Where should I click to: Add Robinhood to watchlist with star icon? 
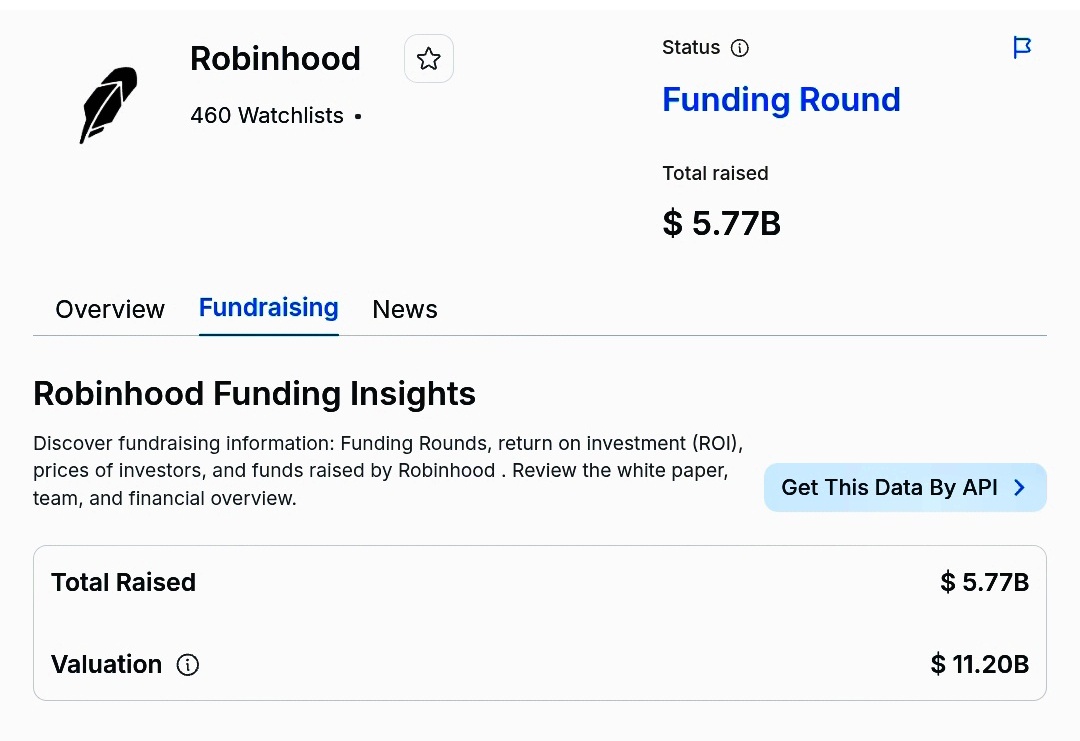coord(429,59)
